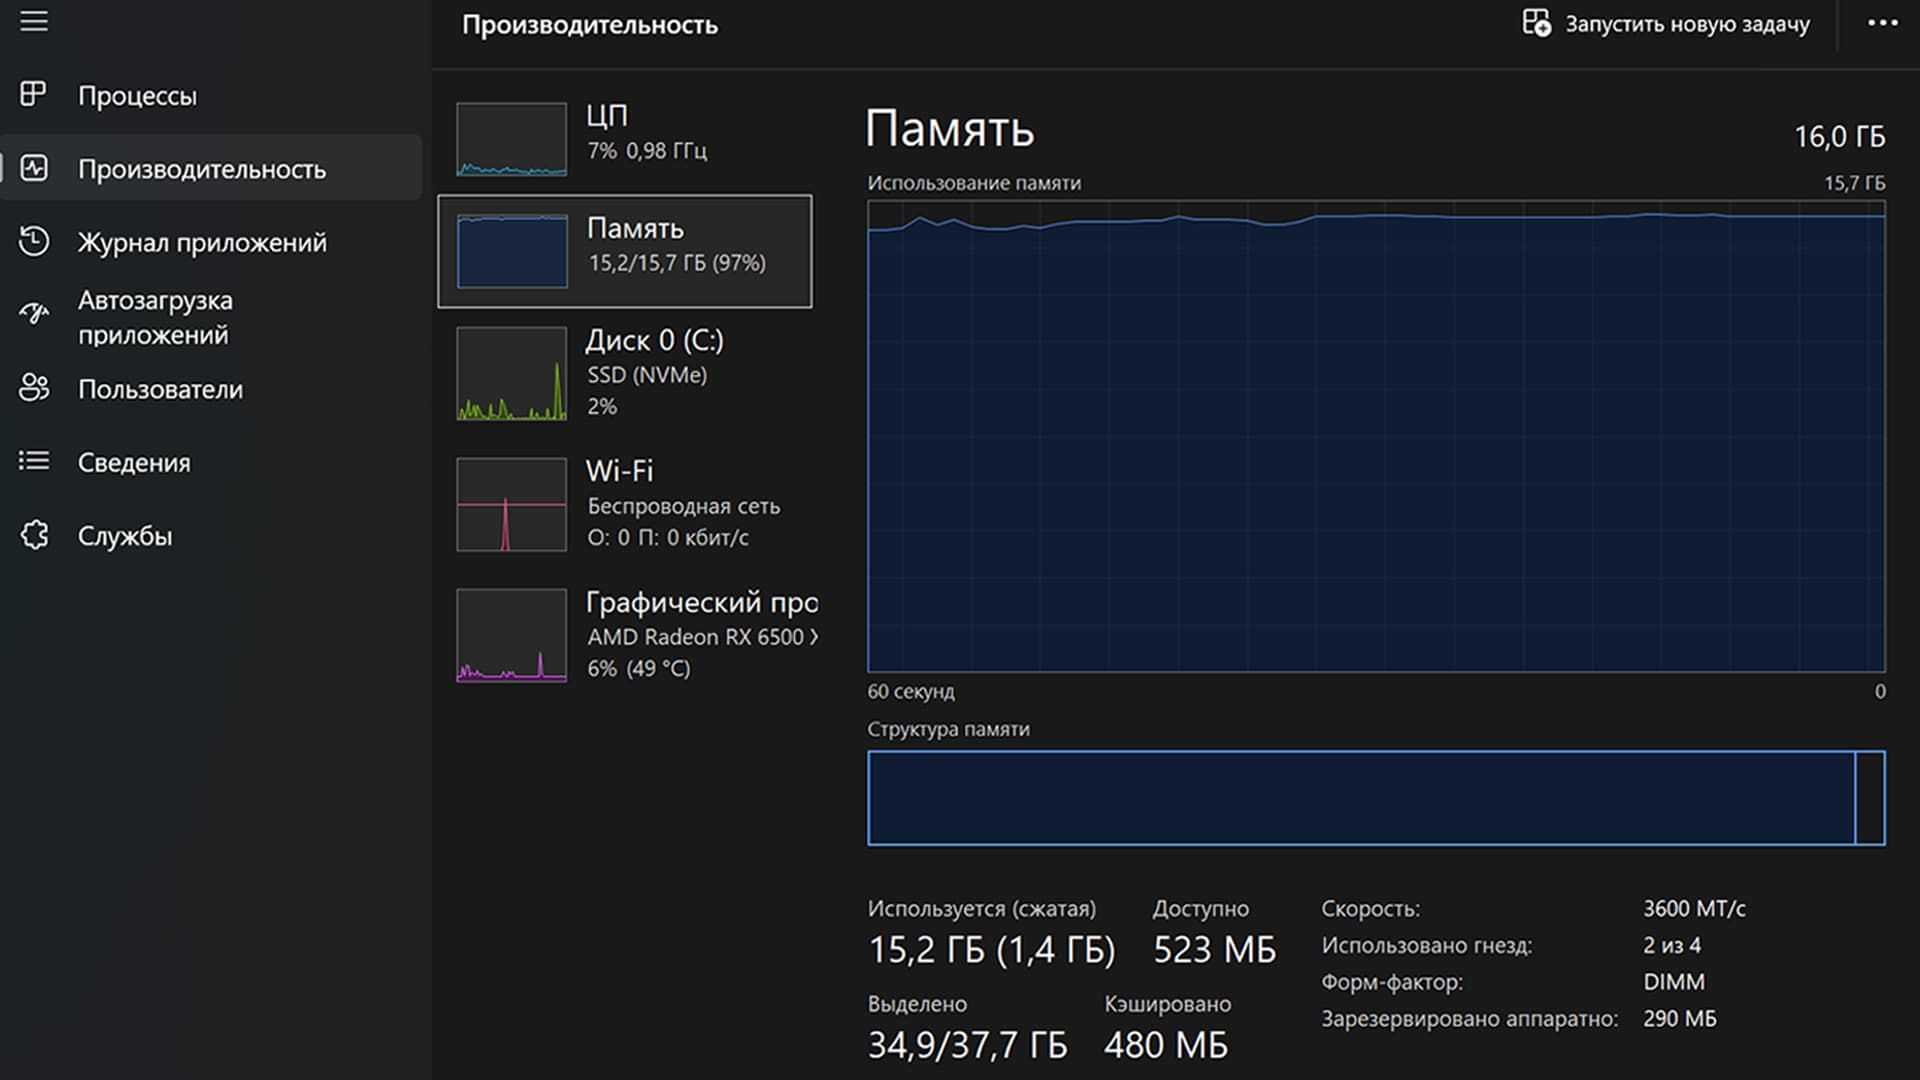Select the Диск 0 (C:) graph
1920x1080 pixels.
click(x=625, y=373)
